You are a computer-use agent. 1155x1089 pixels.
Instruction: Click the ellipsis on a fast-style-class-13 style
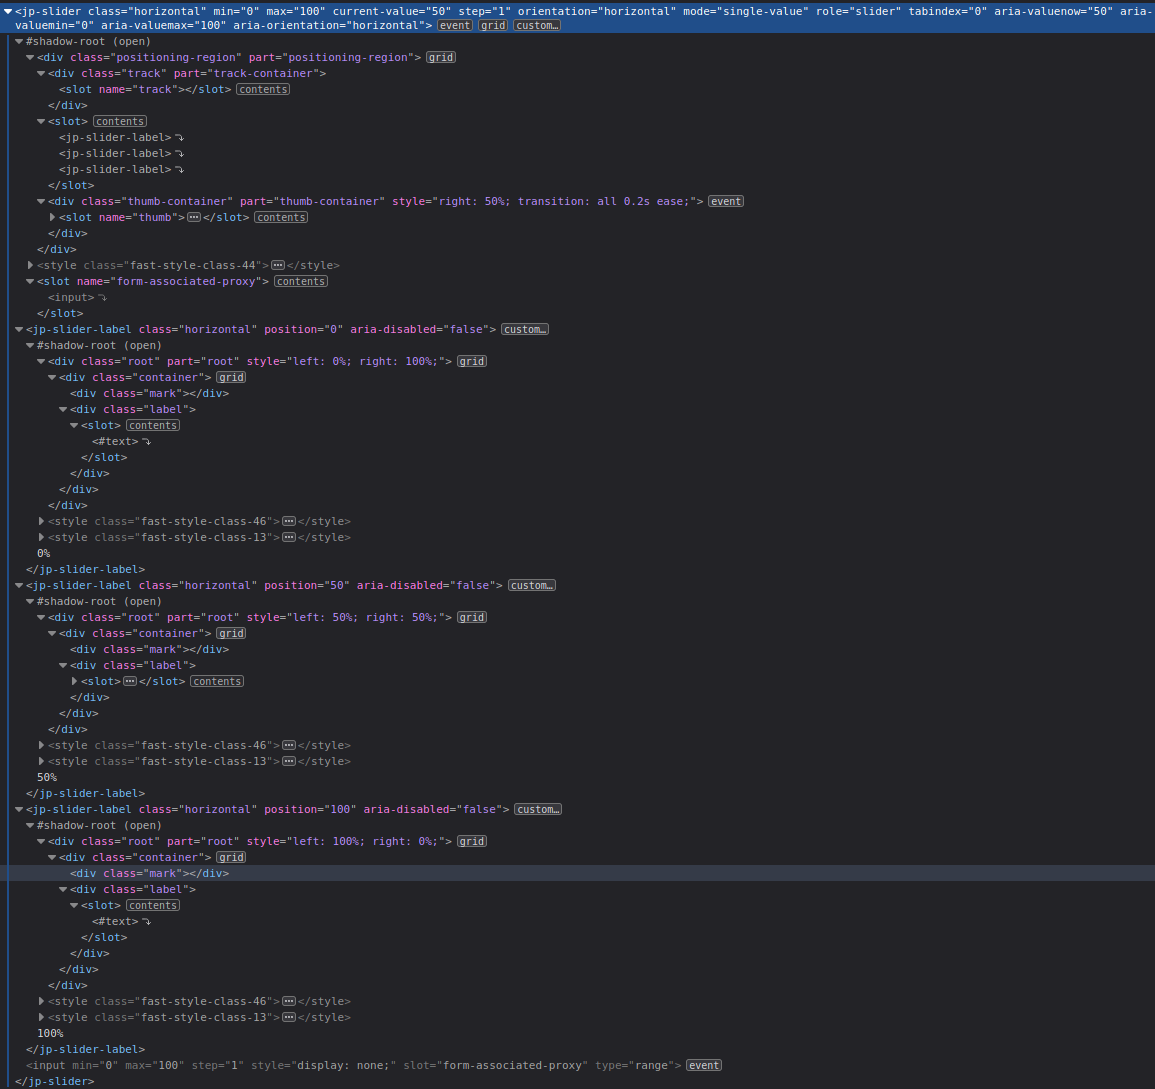(289, 537)
